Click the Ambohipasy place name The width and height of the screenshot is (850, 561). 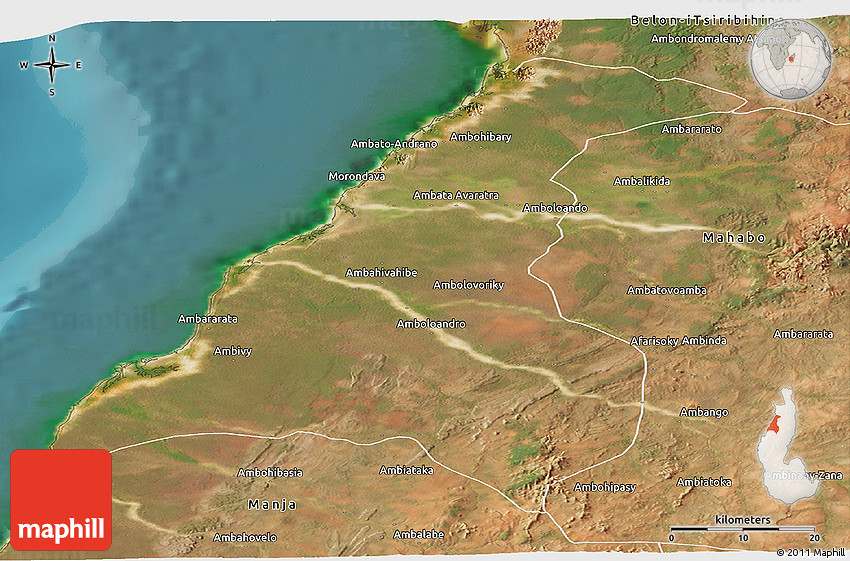(x=605, y=487)
